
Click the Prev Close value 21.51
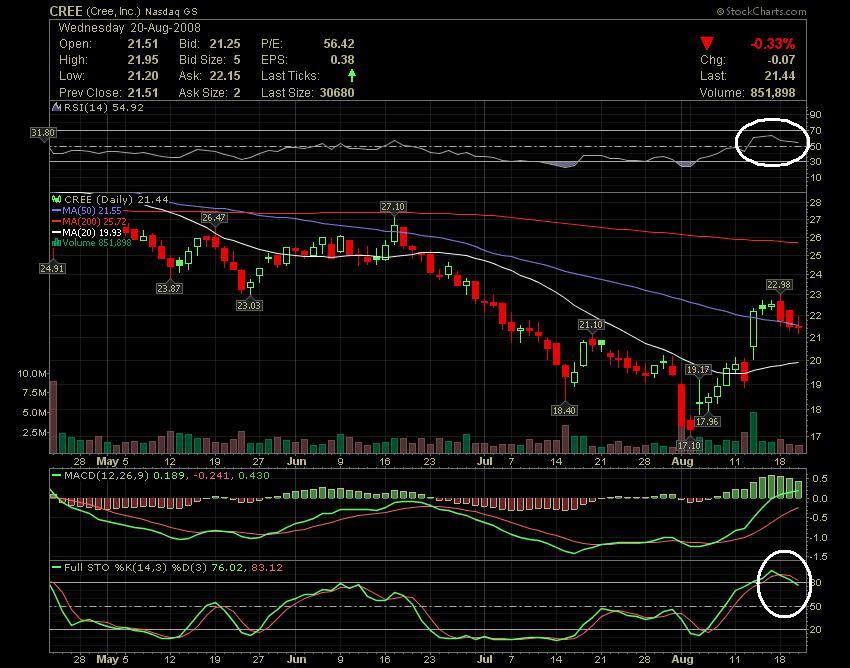tap(143, 93)
